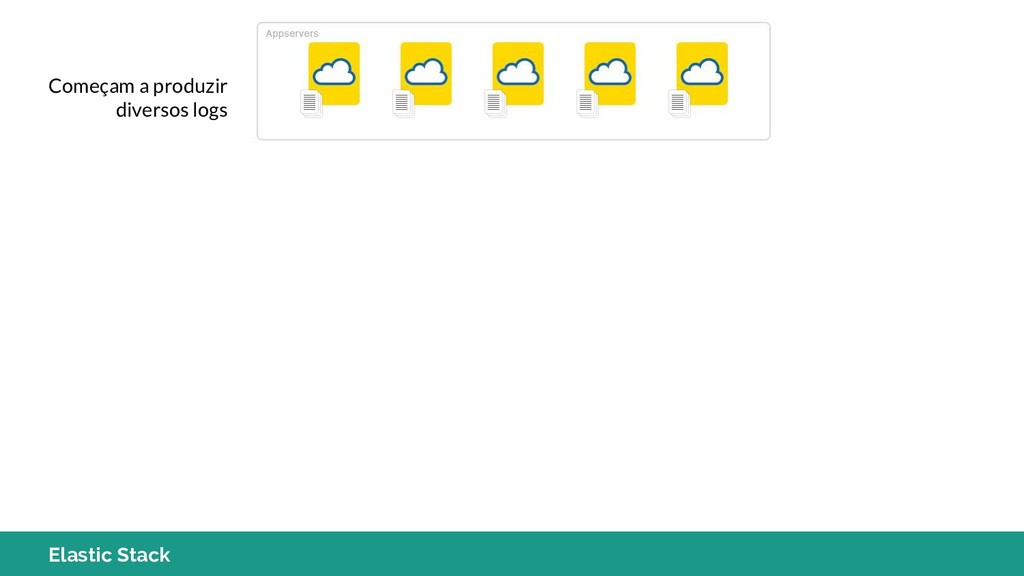Click the first yellow cloud appserver icon
1024x576 pixels.
click(334, 73)
